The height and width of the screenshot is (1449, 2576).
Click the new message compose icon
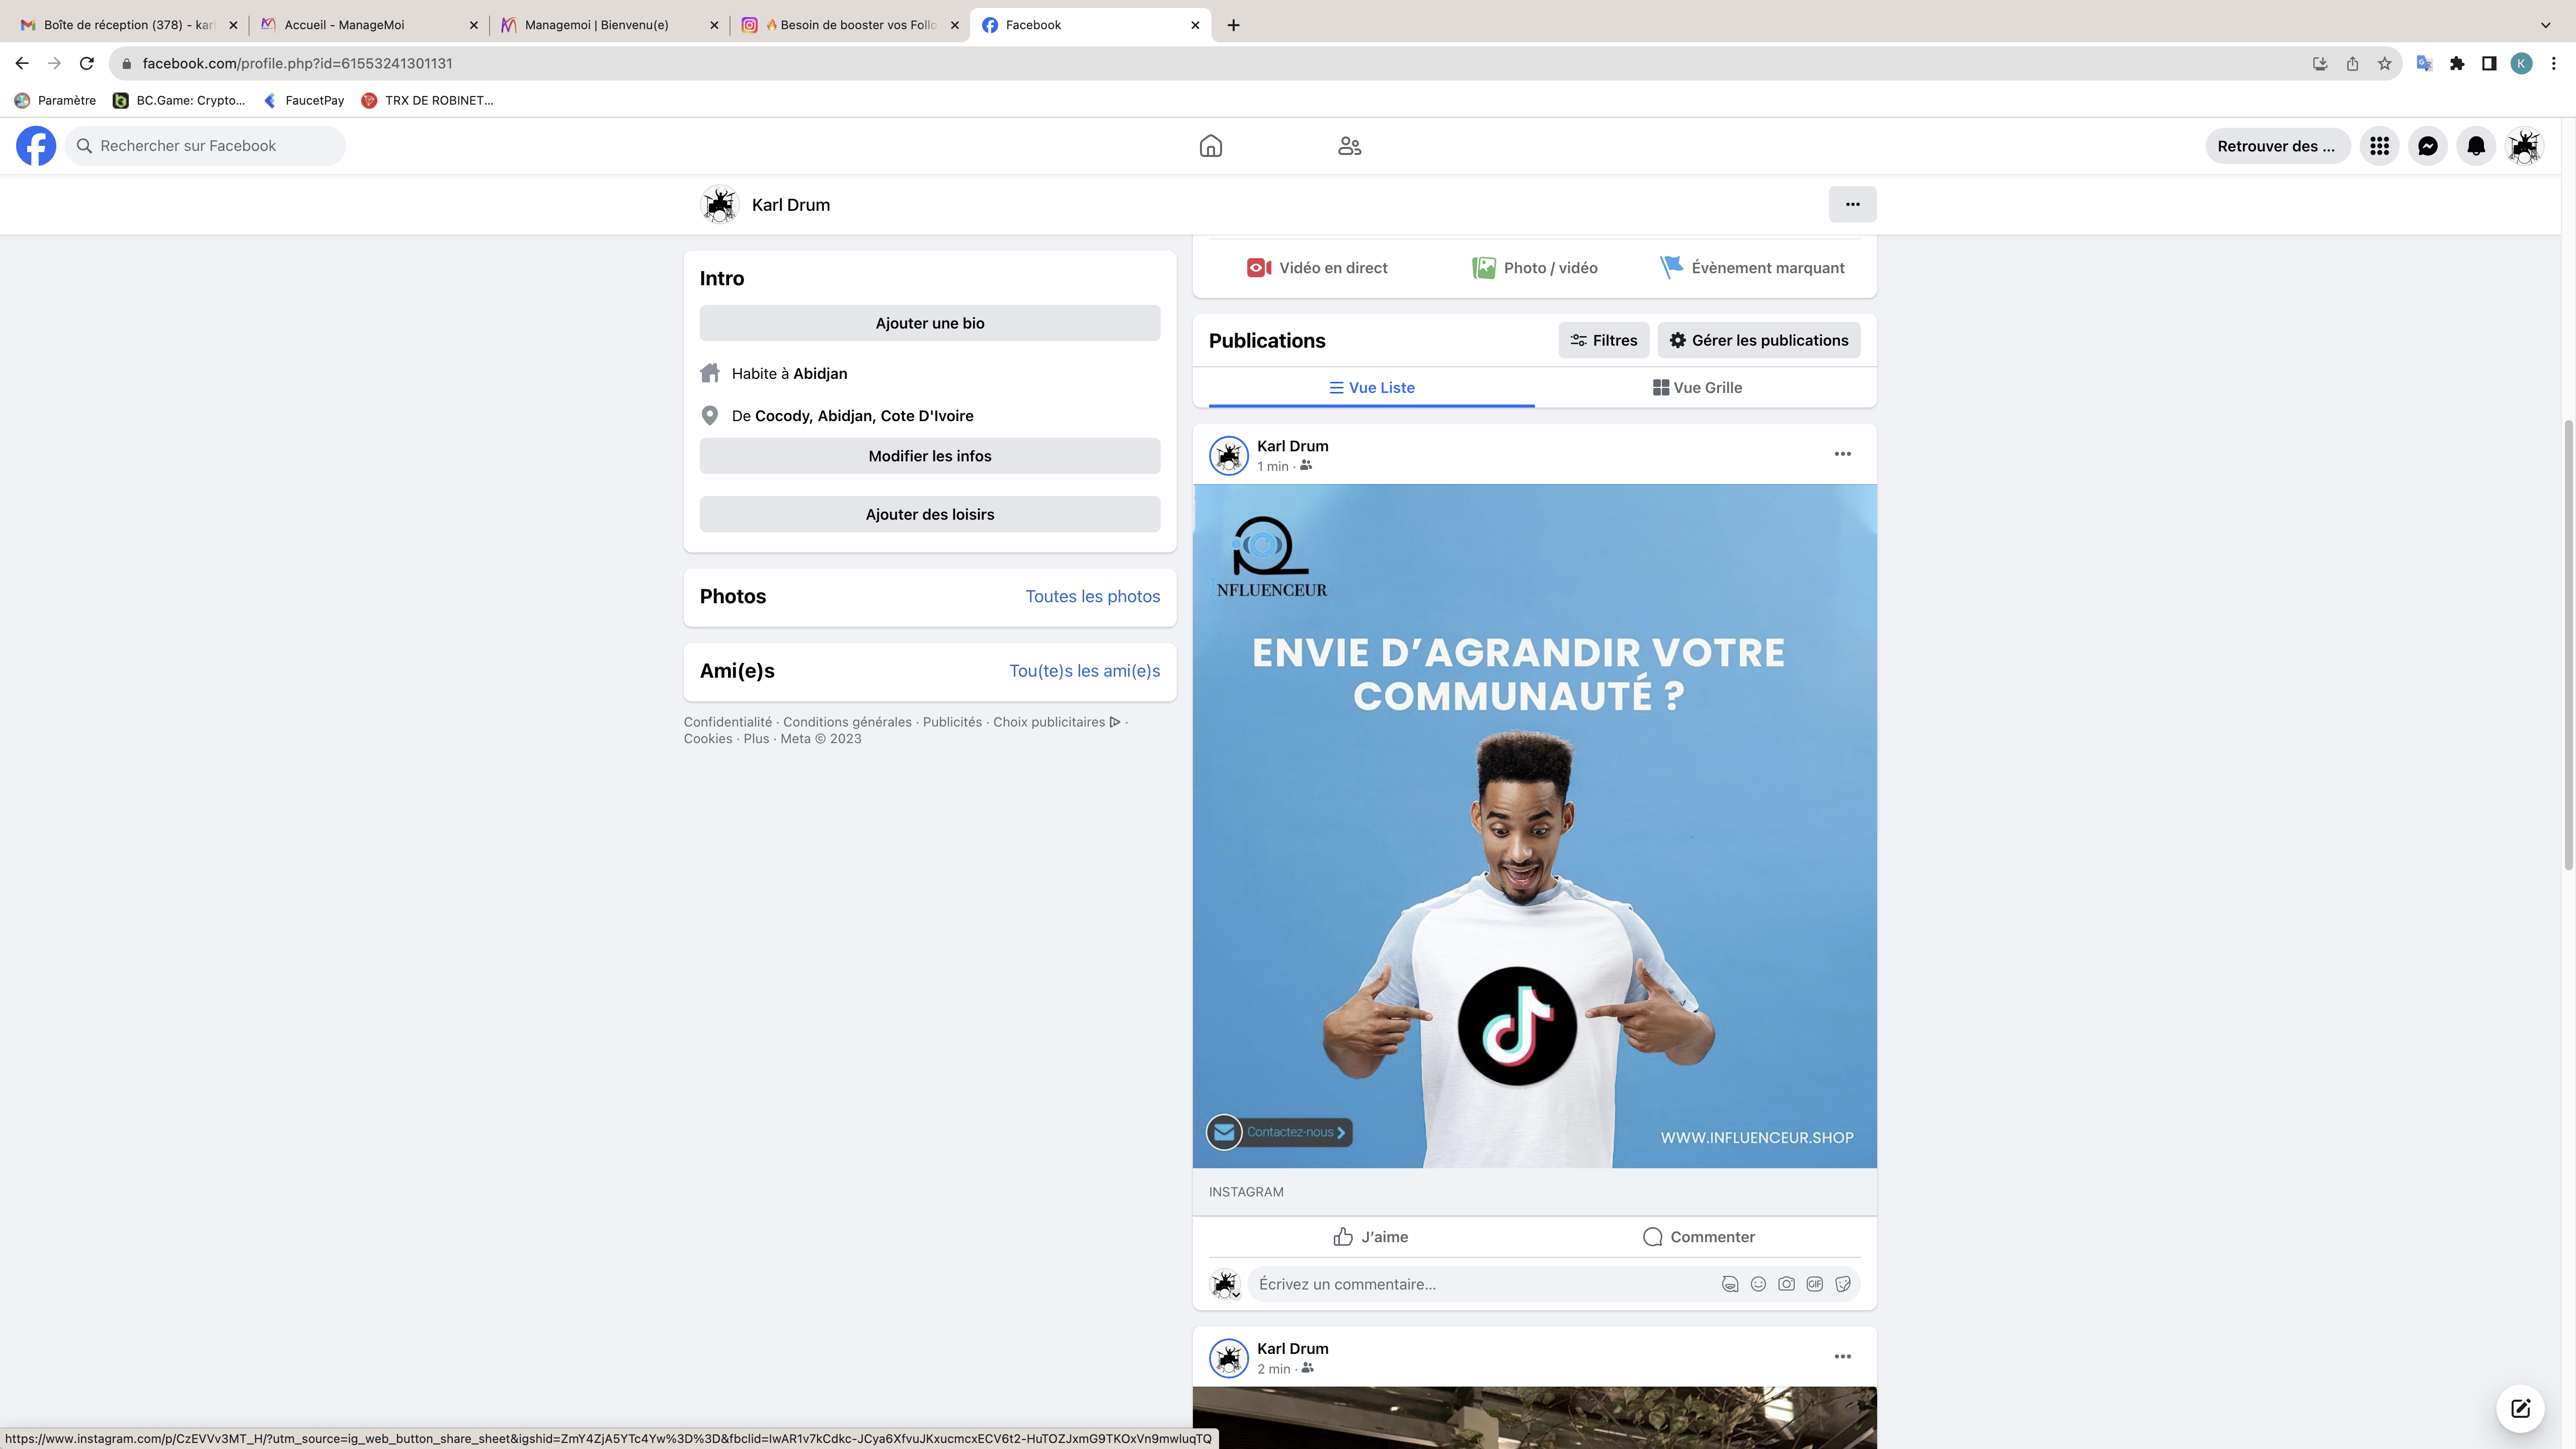point(2520,1408)
